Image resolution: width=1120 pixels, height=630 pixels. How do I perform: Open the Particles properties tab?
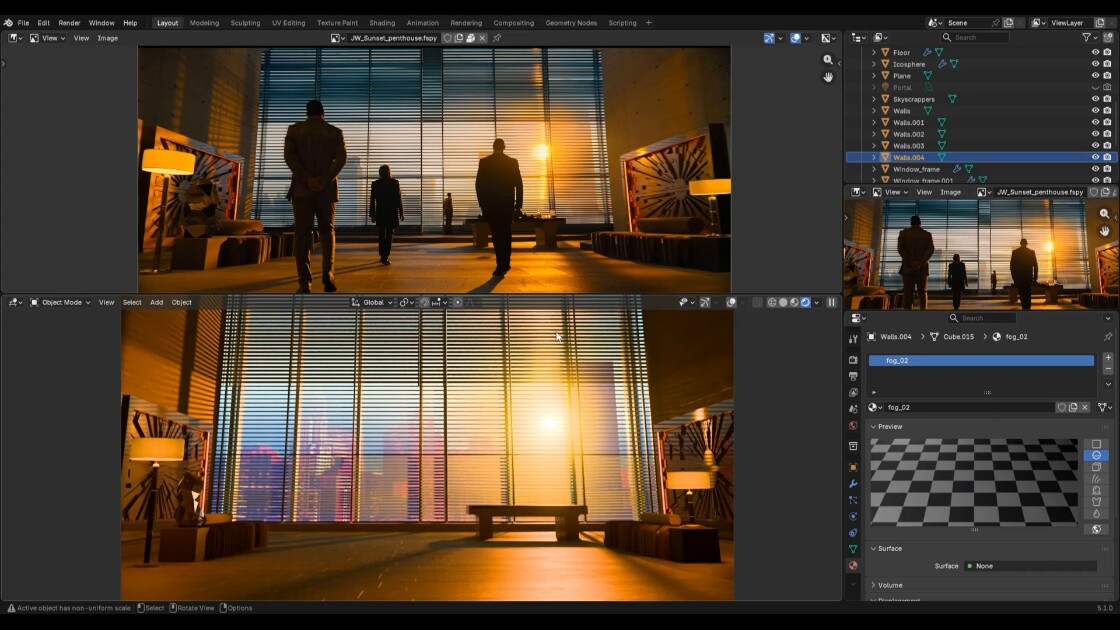(x=853, y=500)
